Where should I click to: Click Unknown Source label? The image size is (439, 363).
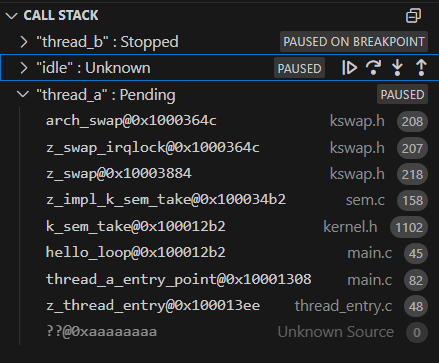[x=336, y=332]
